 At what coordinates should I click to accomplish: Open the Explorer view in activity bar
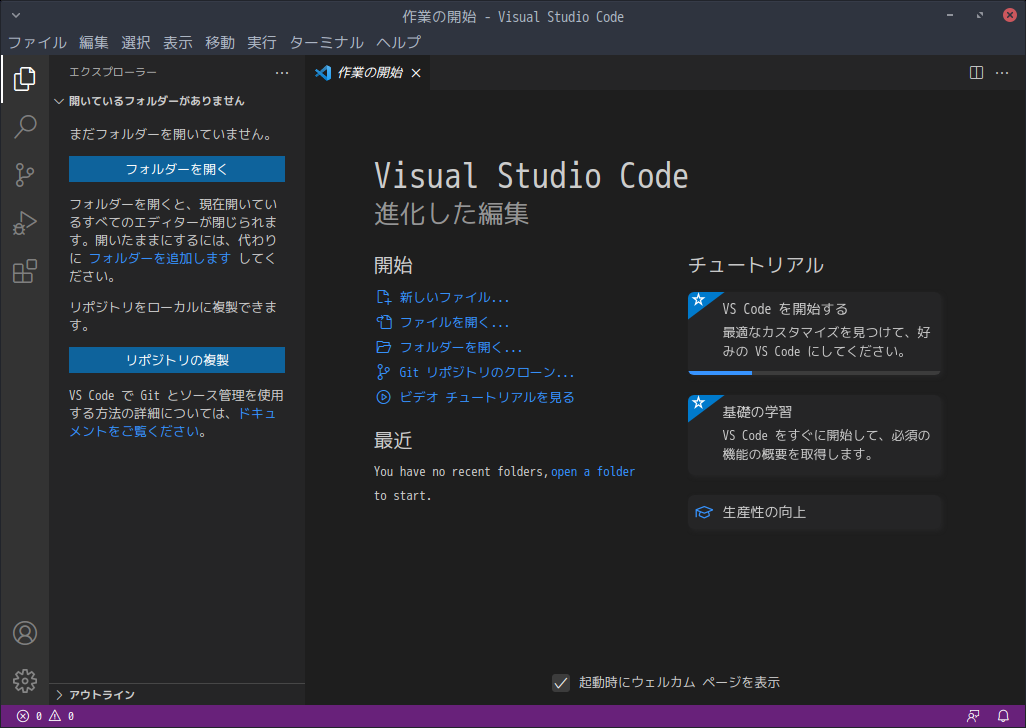click(x=24, y=78)
